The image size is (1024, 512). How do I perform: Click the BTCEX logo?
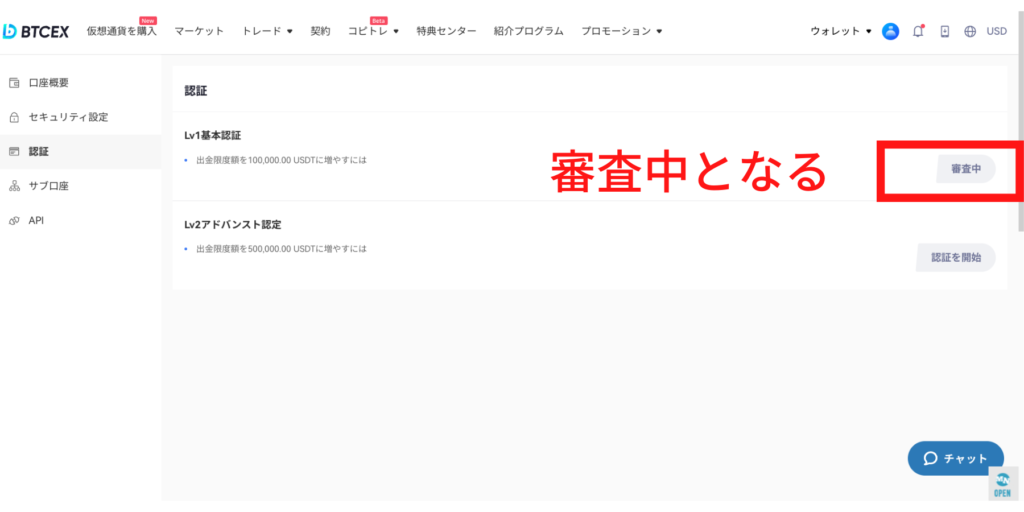35,31
